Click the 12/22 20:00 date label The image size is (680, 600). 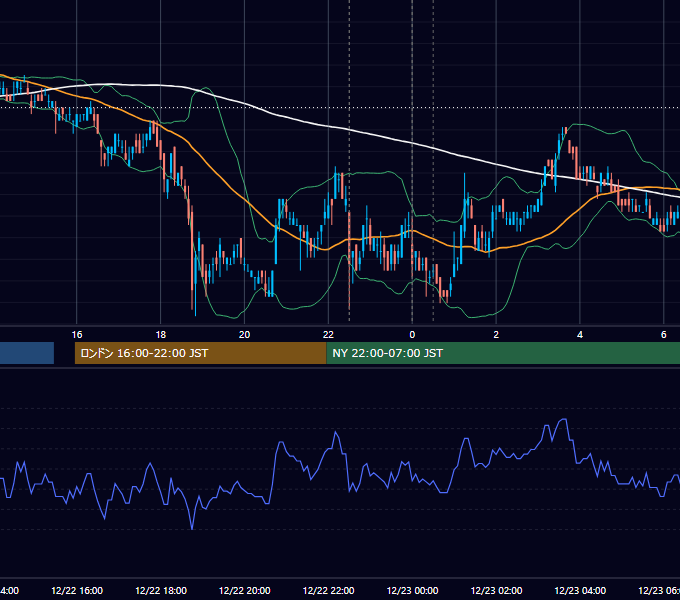coord(245,590)
